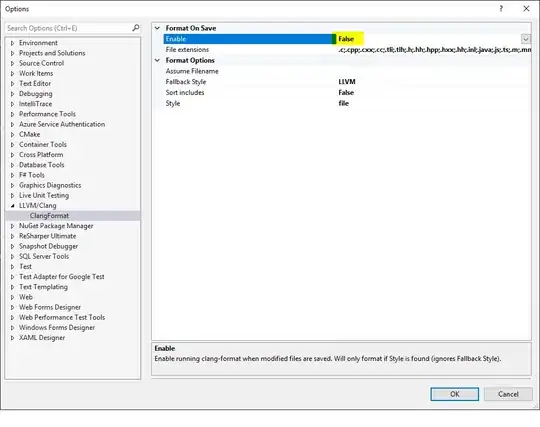Screen dimensions: 540x427
Task: Click the help question mark icon
Action: point(501,9)
